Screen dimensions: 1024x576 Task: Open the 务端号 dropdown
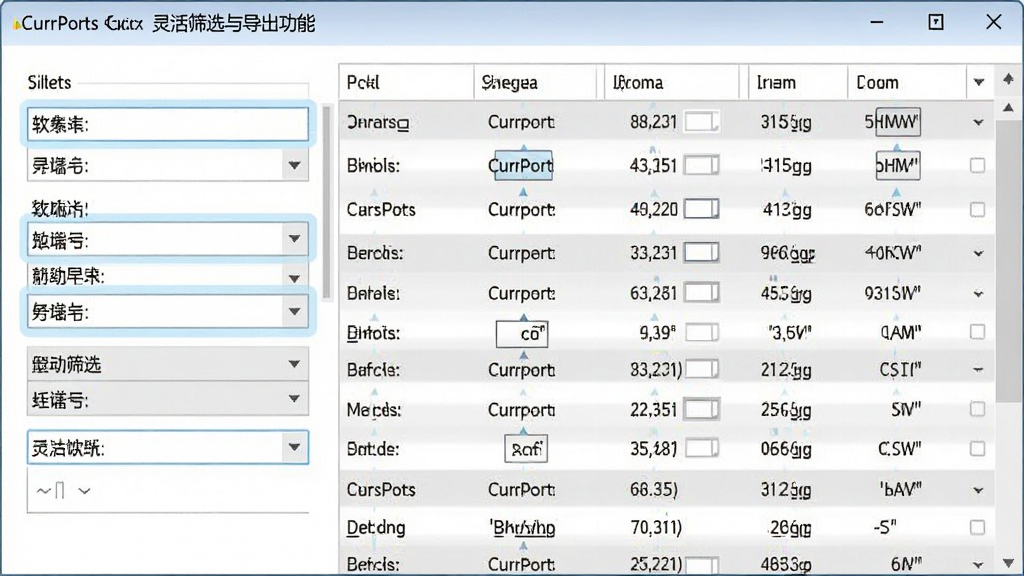[295, 312]
